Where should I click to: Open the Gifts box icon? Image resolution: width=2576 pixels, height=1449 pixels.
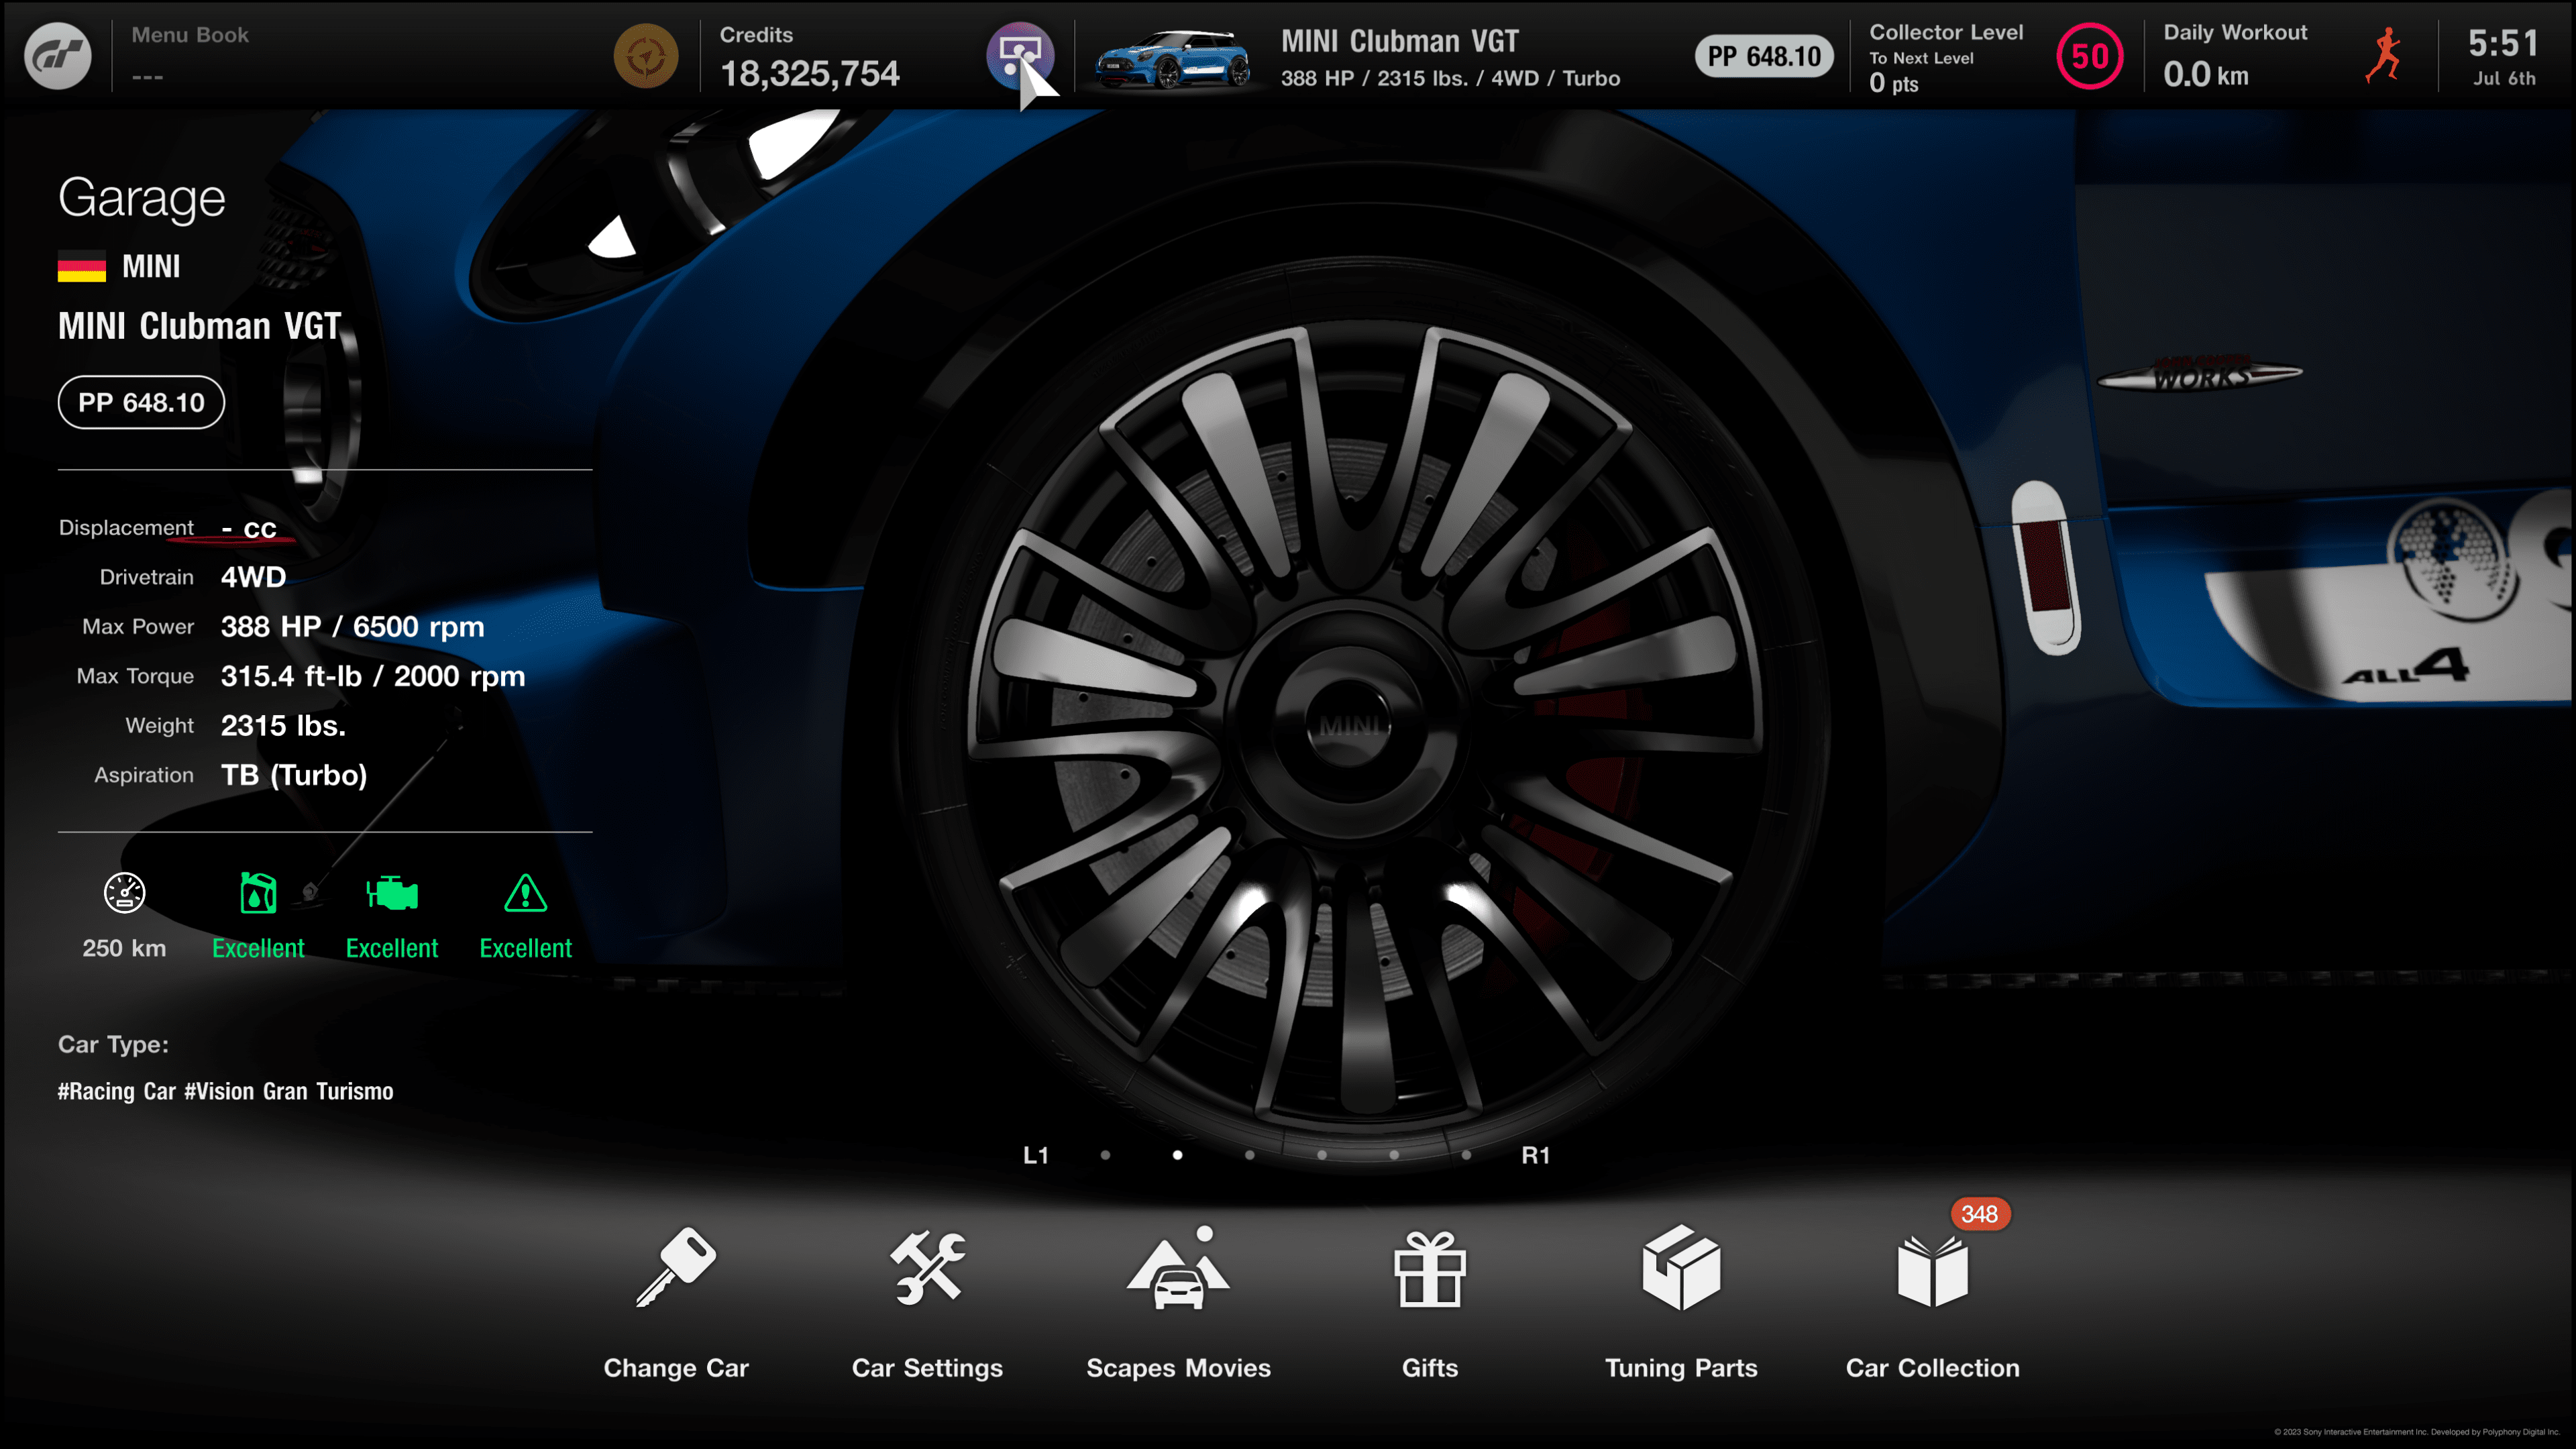point(1430,1267)
